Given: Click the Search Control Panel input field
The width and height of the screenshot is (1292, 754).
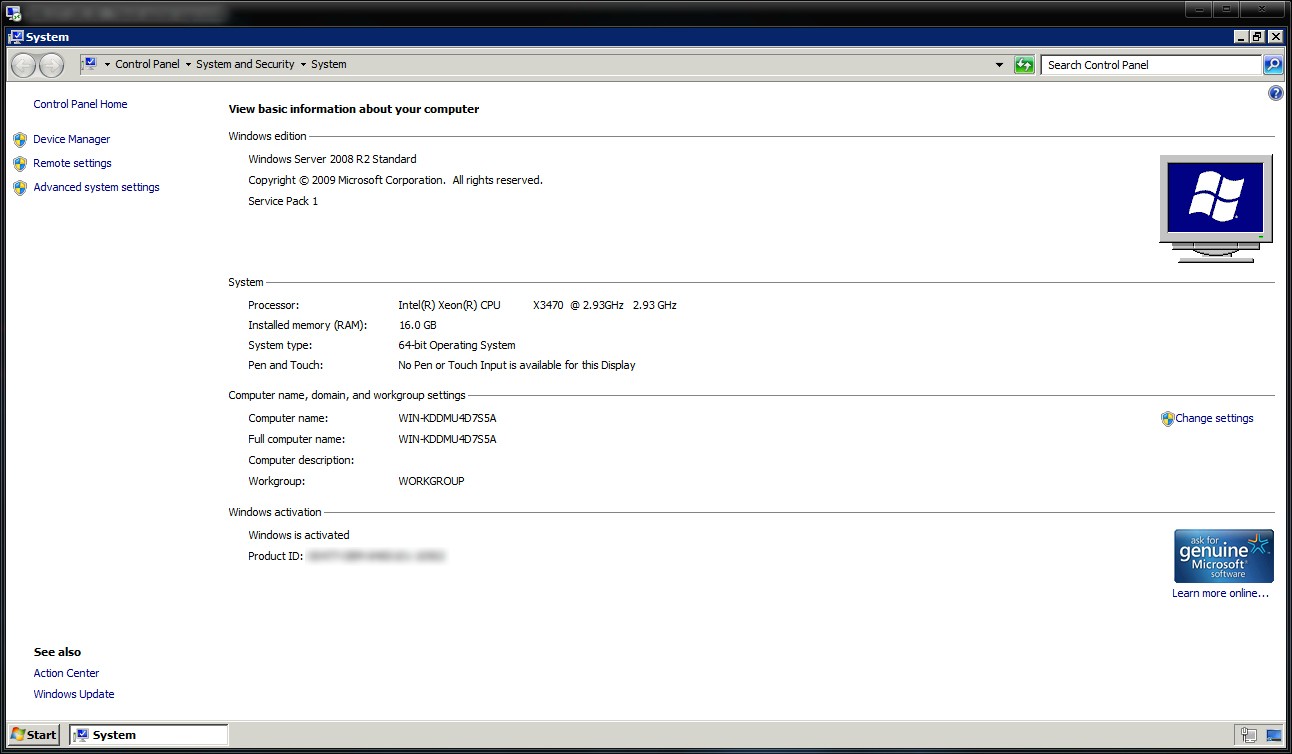Looking at the screenshot, I should point(1150,65).
